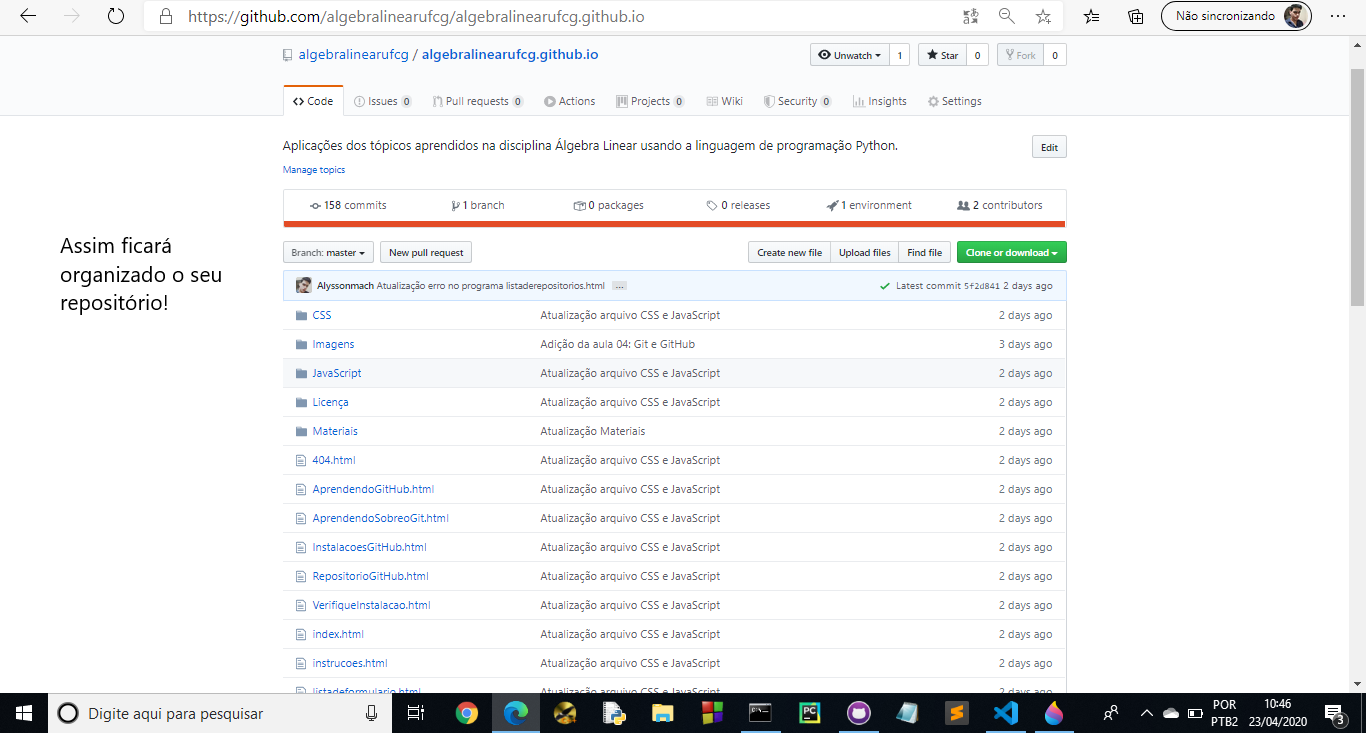Switch to the Insights tab
1366x733 pixels.
[879, 101]
